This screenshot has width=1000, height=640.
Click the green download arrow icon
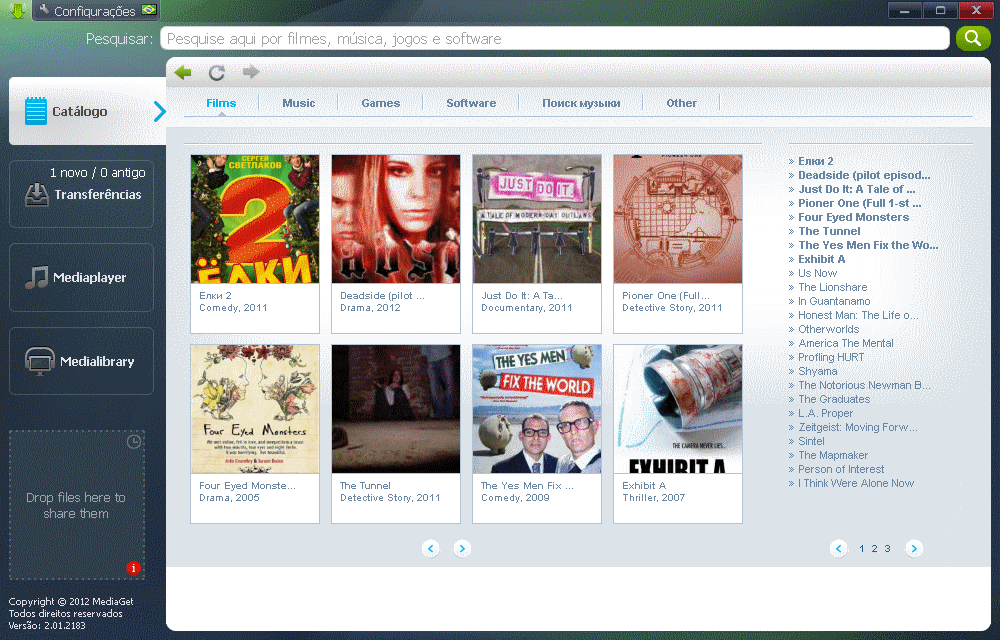click(15, 11)
